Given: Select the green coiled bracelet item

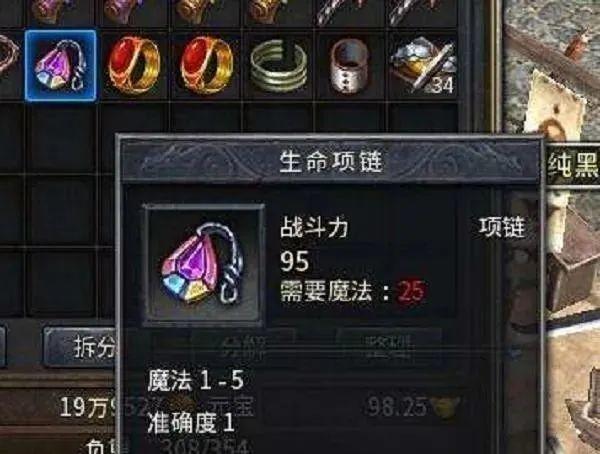Looking at the screenshot, I should tap(279, 66).
